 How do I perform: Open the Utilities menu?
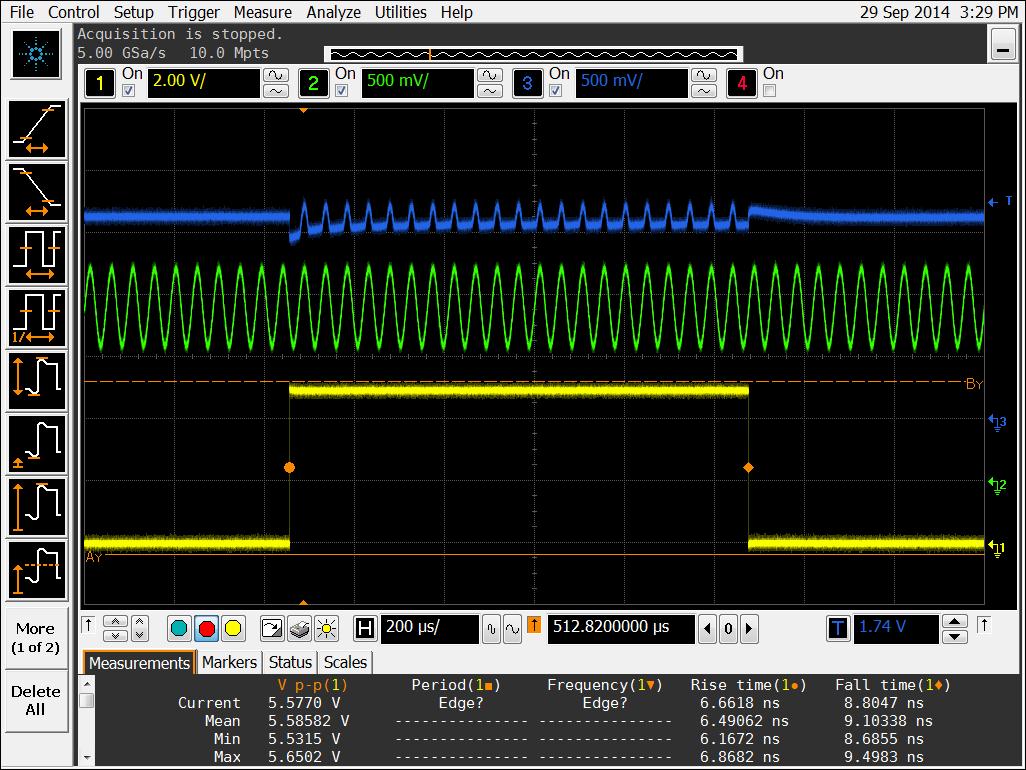400,12
